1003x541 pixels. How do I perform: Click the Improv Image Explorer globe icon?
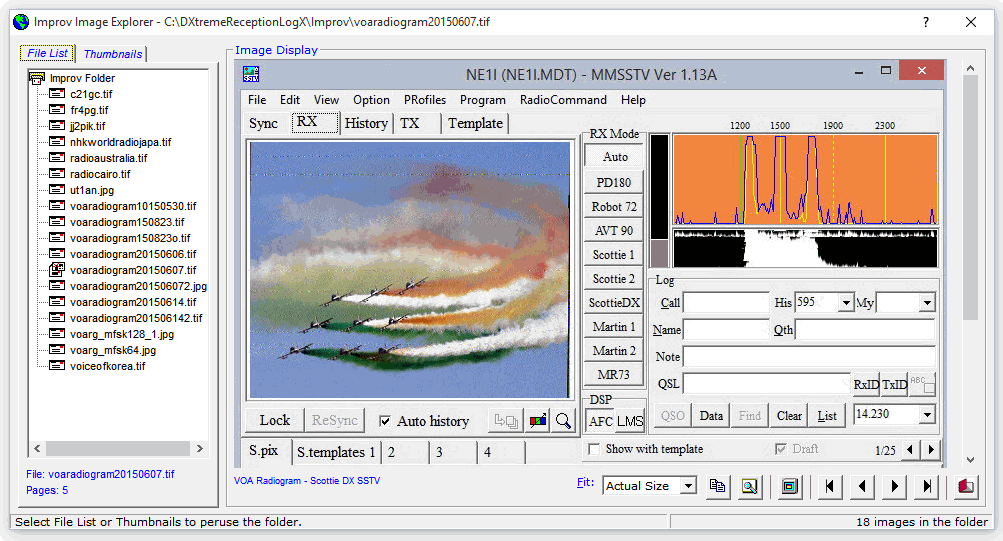click(21, 22)
